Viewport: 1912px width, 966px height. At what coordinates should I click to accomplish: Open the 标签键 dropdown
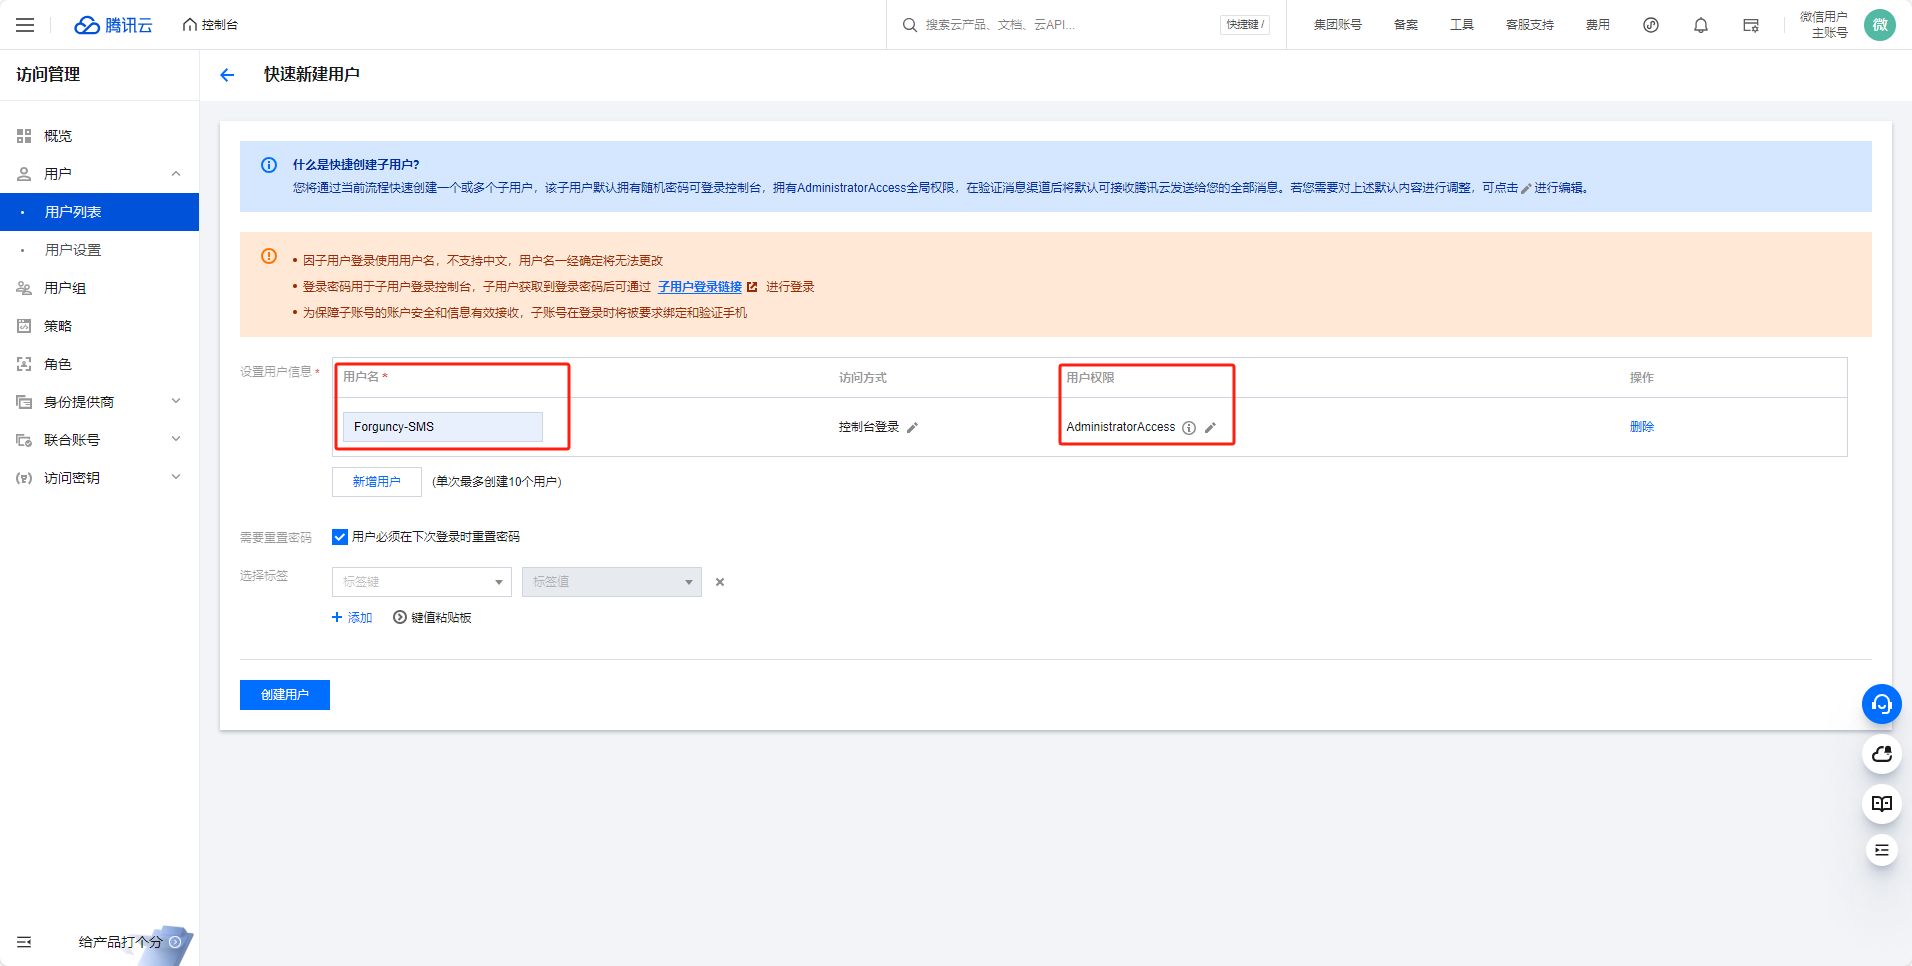tap(421, 582)
